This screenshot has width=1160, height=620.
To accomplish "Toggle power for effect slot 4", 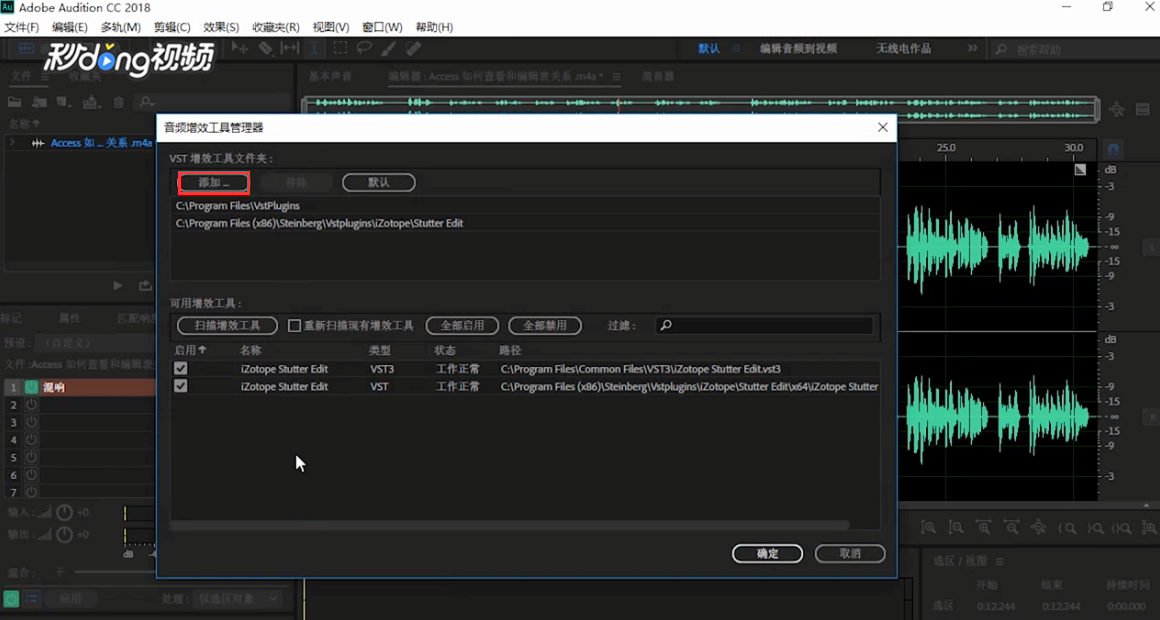I will tap(31, 440).
